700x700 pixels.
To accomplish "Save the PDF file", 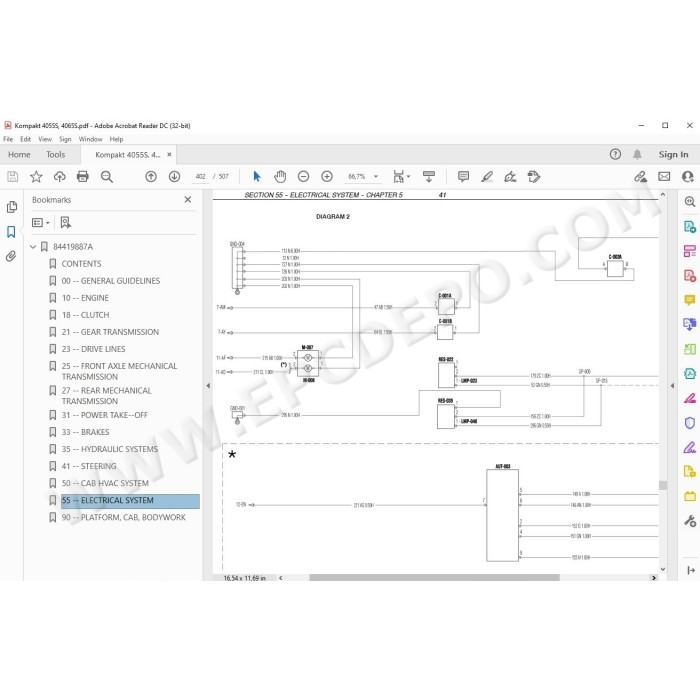I will tap(13, 177).
